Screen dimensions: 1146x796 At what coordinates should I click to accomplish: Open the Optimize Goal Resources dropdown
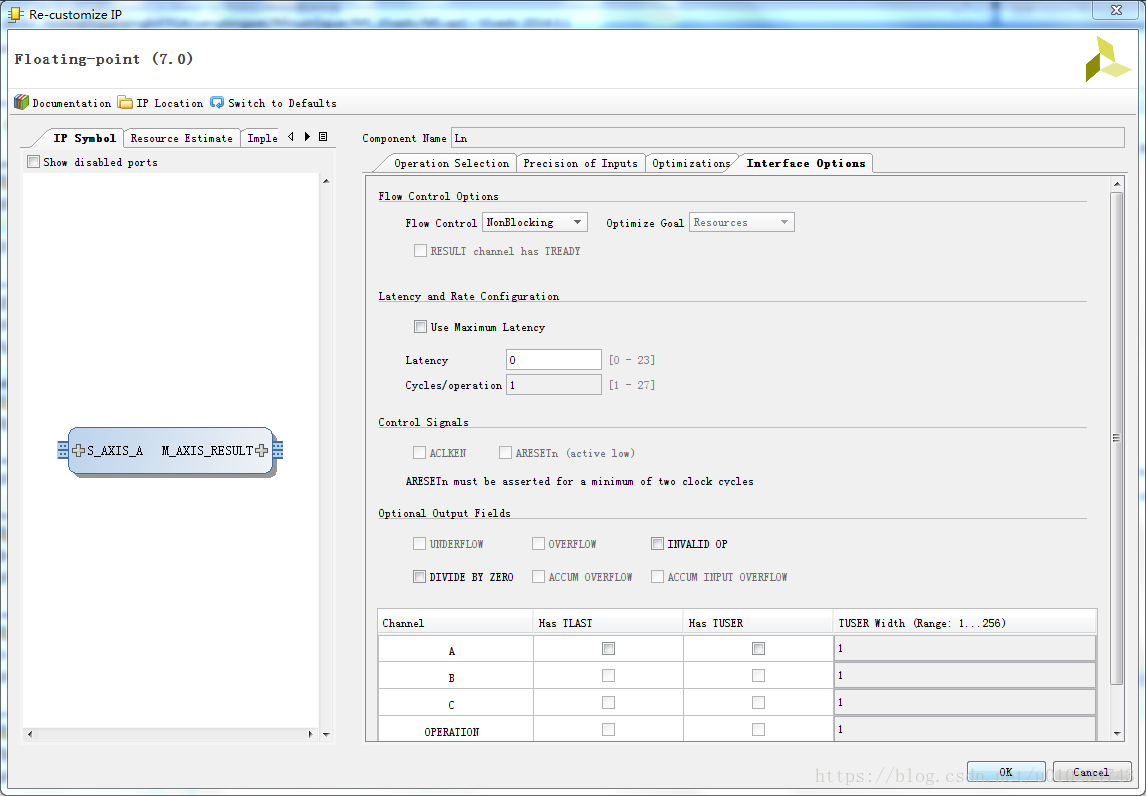point(741,222)
